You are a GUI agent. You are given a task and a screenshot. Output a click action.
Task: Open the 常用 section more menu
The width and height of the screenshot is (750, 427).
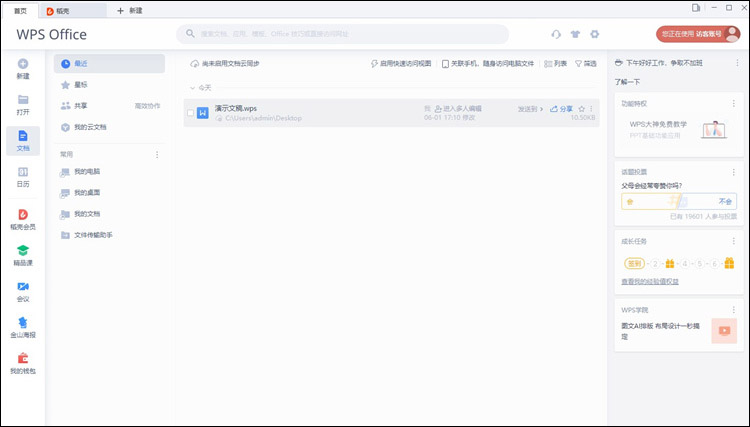point(157,154)
